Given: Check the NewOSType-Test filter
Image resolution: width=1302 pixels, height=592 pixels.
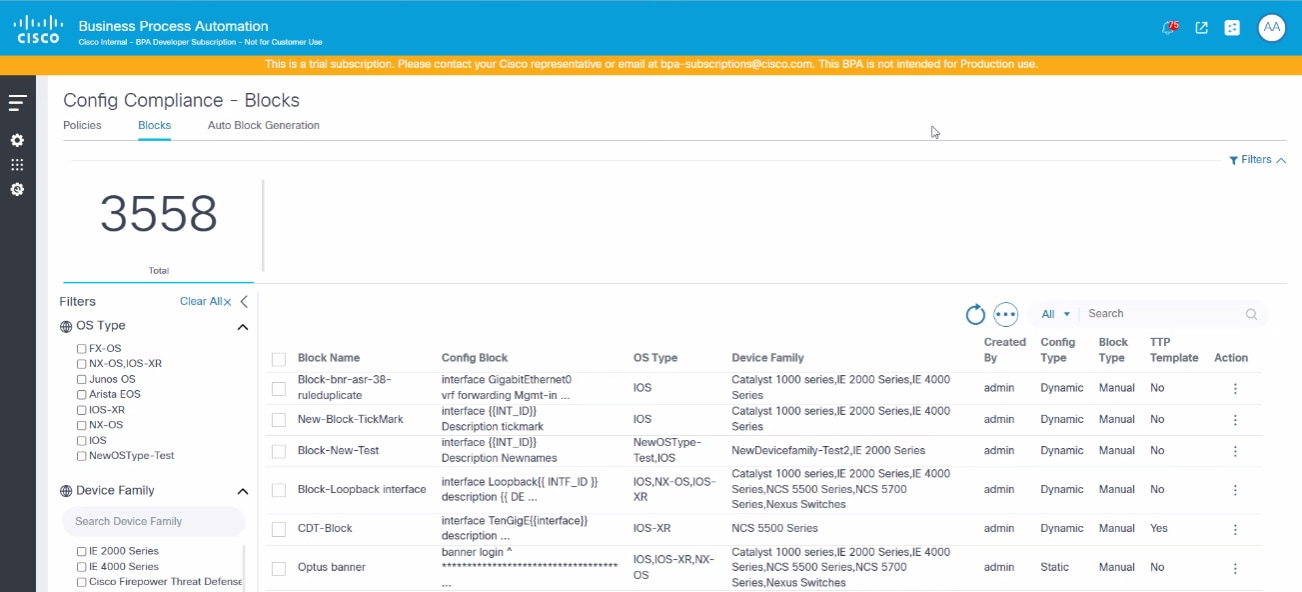Looking at the screenshot, I should [x=82, y=456].
